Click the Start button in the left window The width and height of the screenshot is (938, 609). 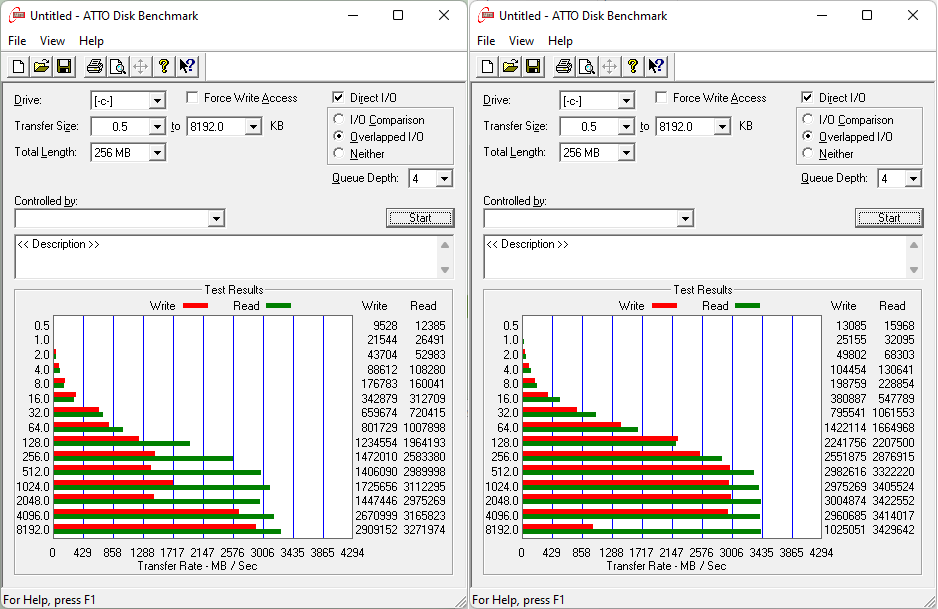point(420,218)
